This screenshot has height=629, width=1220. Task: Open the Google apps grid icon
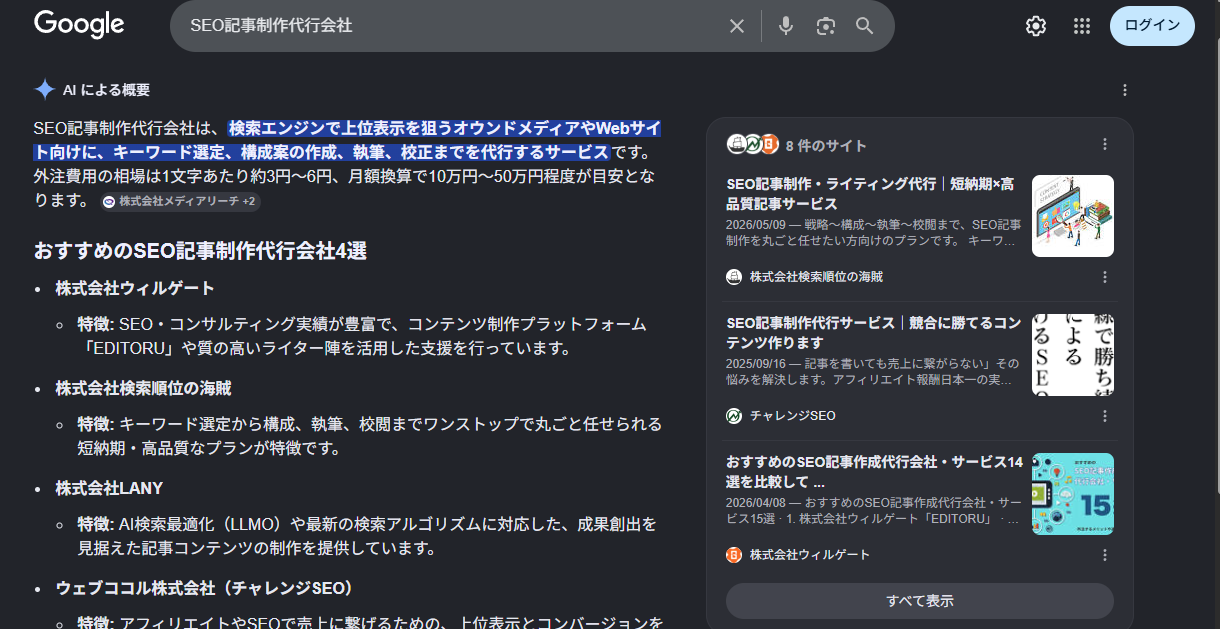pos(1081,26)
